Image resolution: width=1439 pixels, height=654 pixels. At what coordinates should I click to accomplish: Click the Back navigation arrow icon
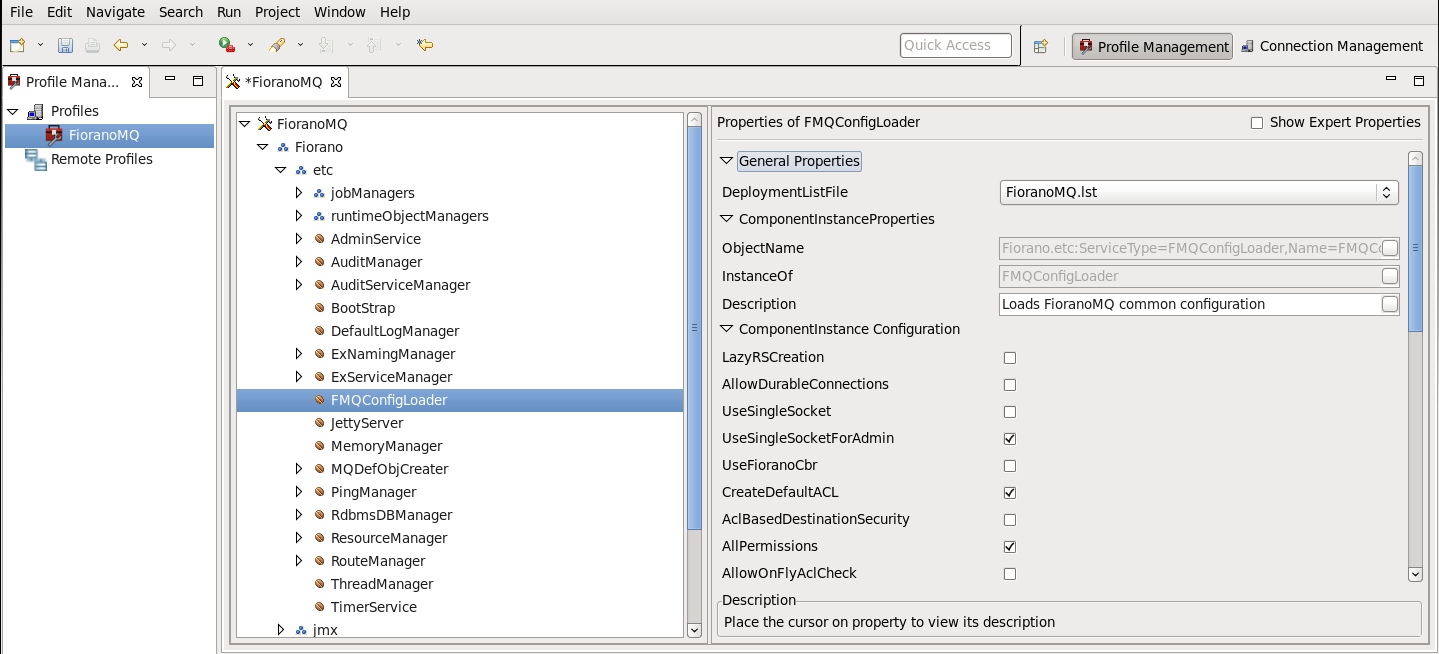121,45
